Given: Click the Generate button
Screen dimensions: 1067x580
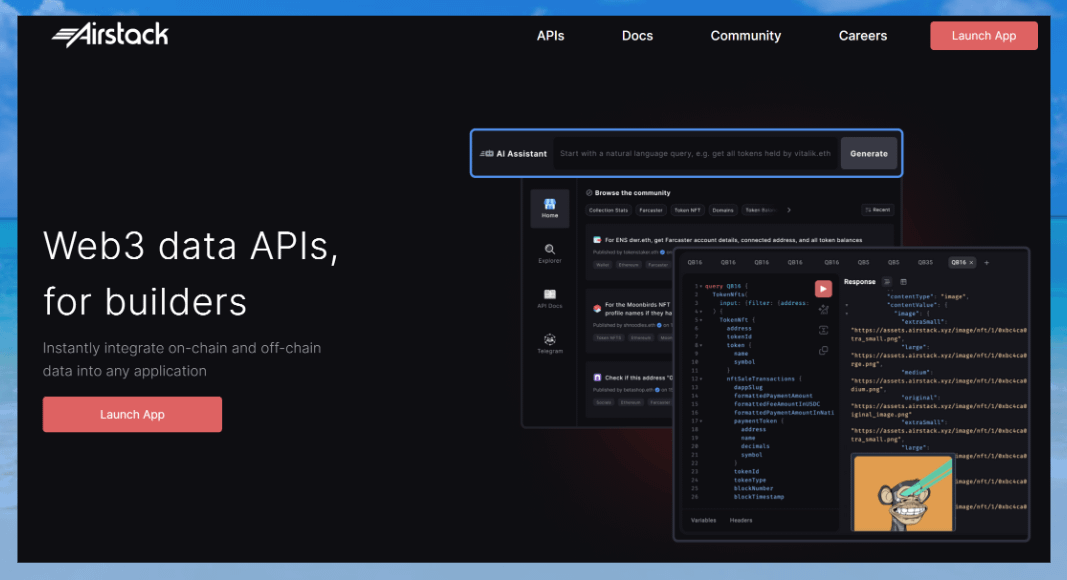Looking at the screenshot, I should (x=868, y=154).
